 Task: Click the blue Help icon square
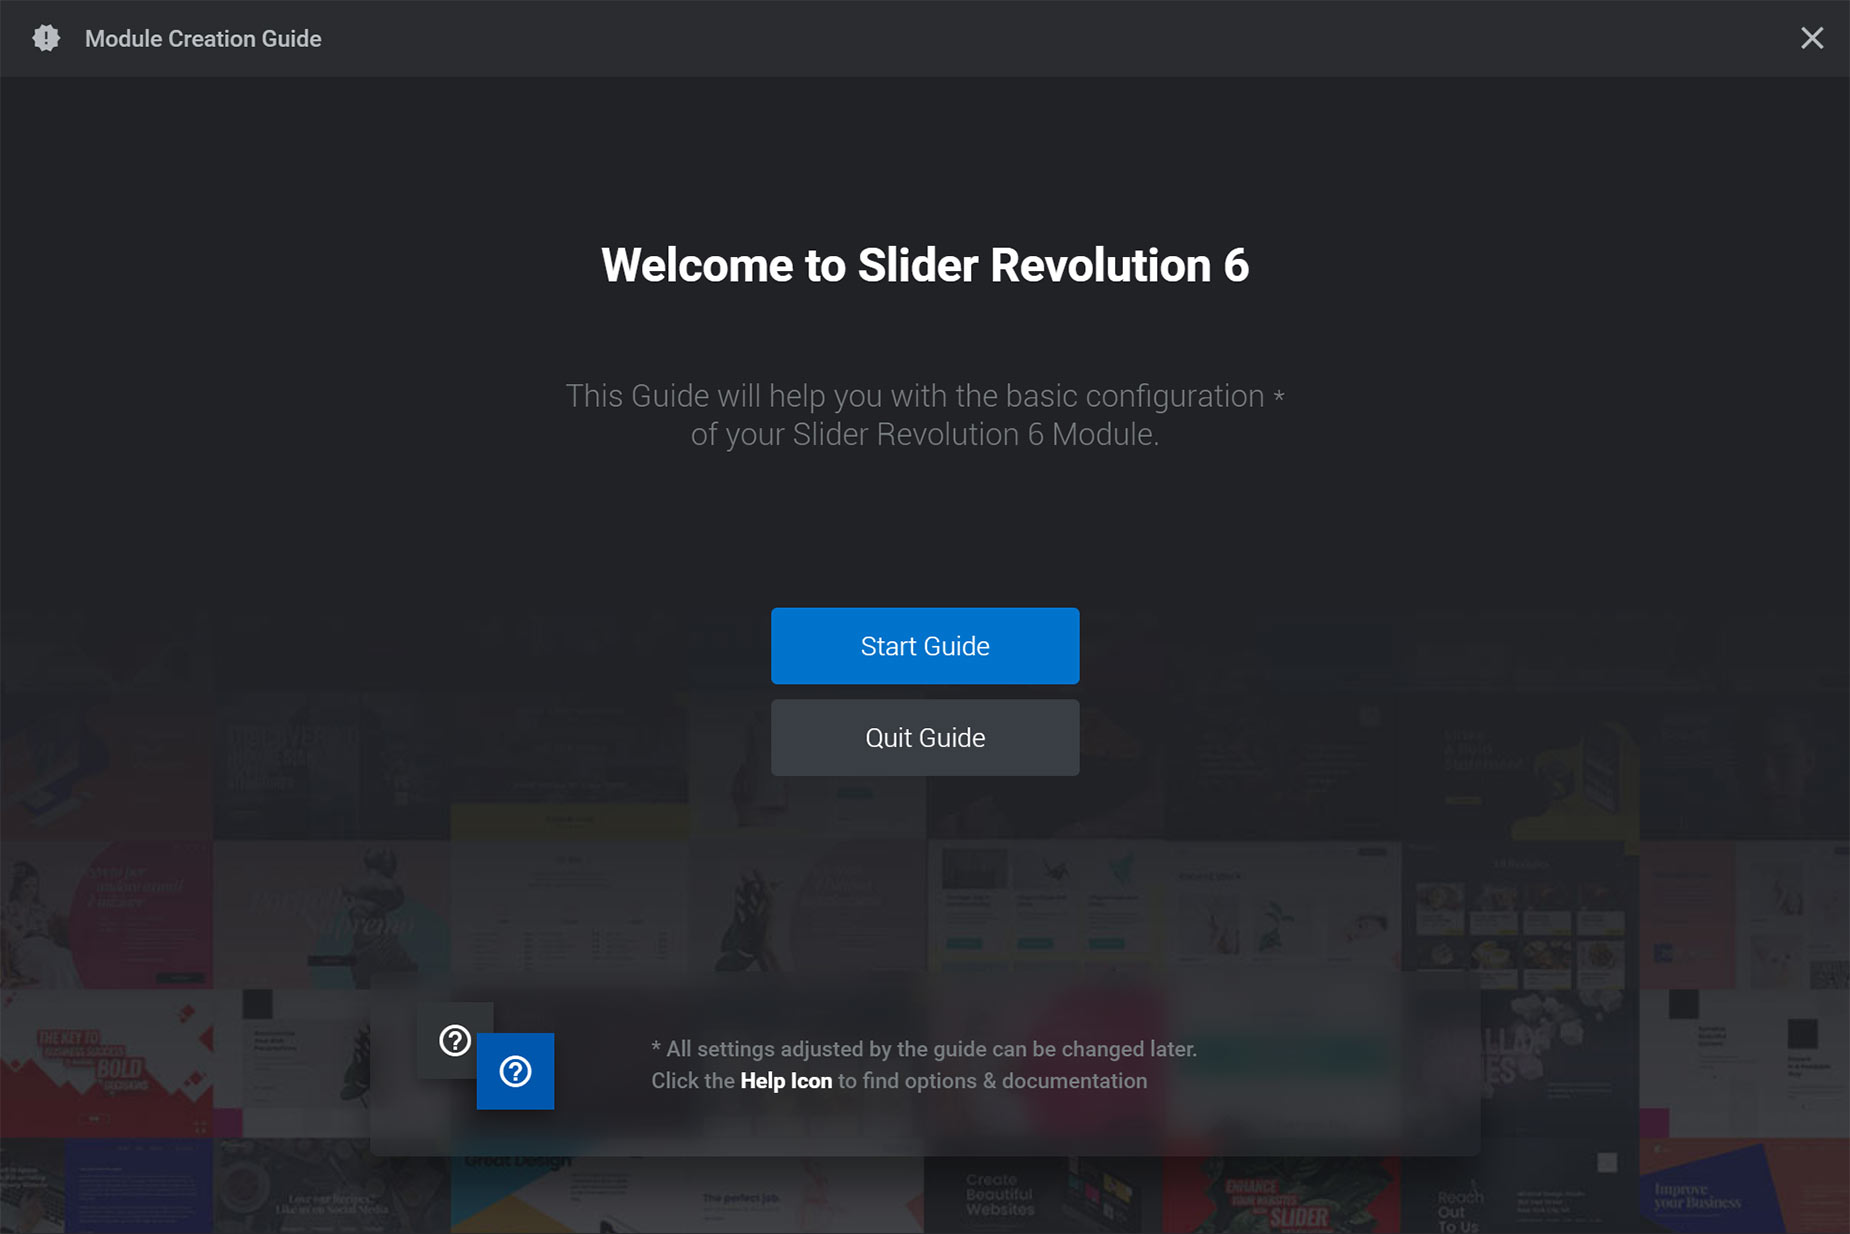point(515,1071)
